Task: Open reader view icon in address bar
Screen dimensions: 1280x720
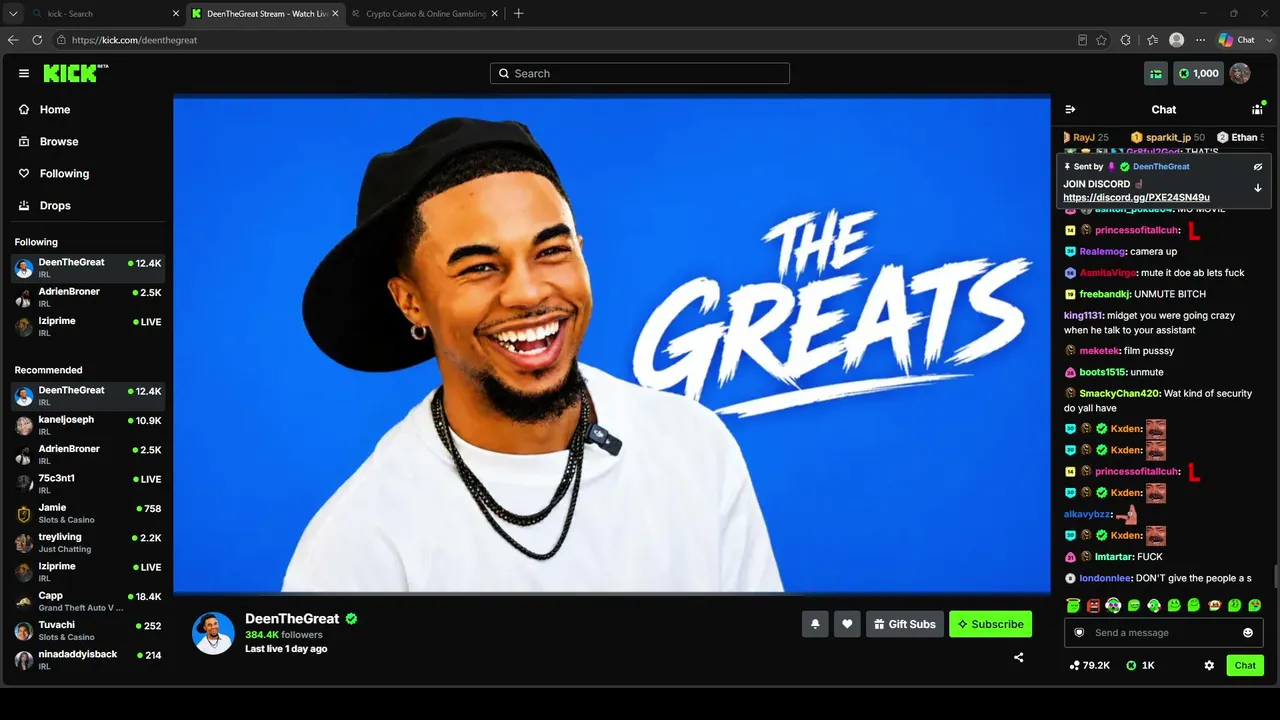Action: [1082, 40]
